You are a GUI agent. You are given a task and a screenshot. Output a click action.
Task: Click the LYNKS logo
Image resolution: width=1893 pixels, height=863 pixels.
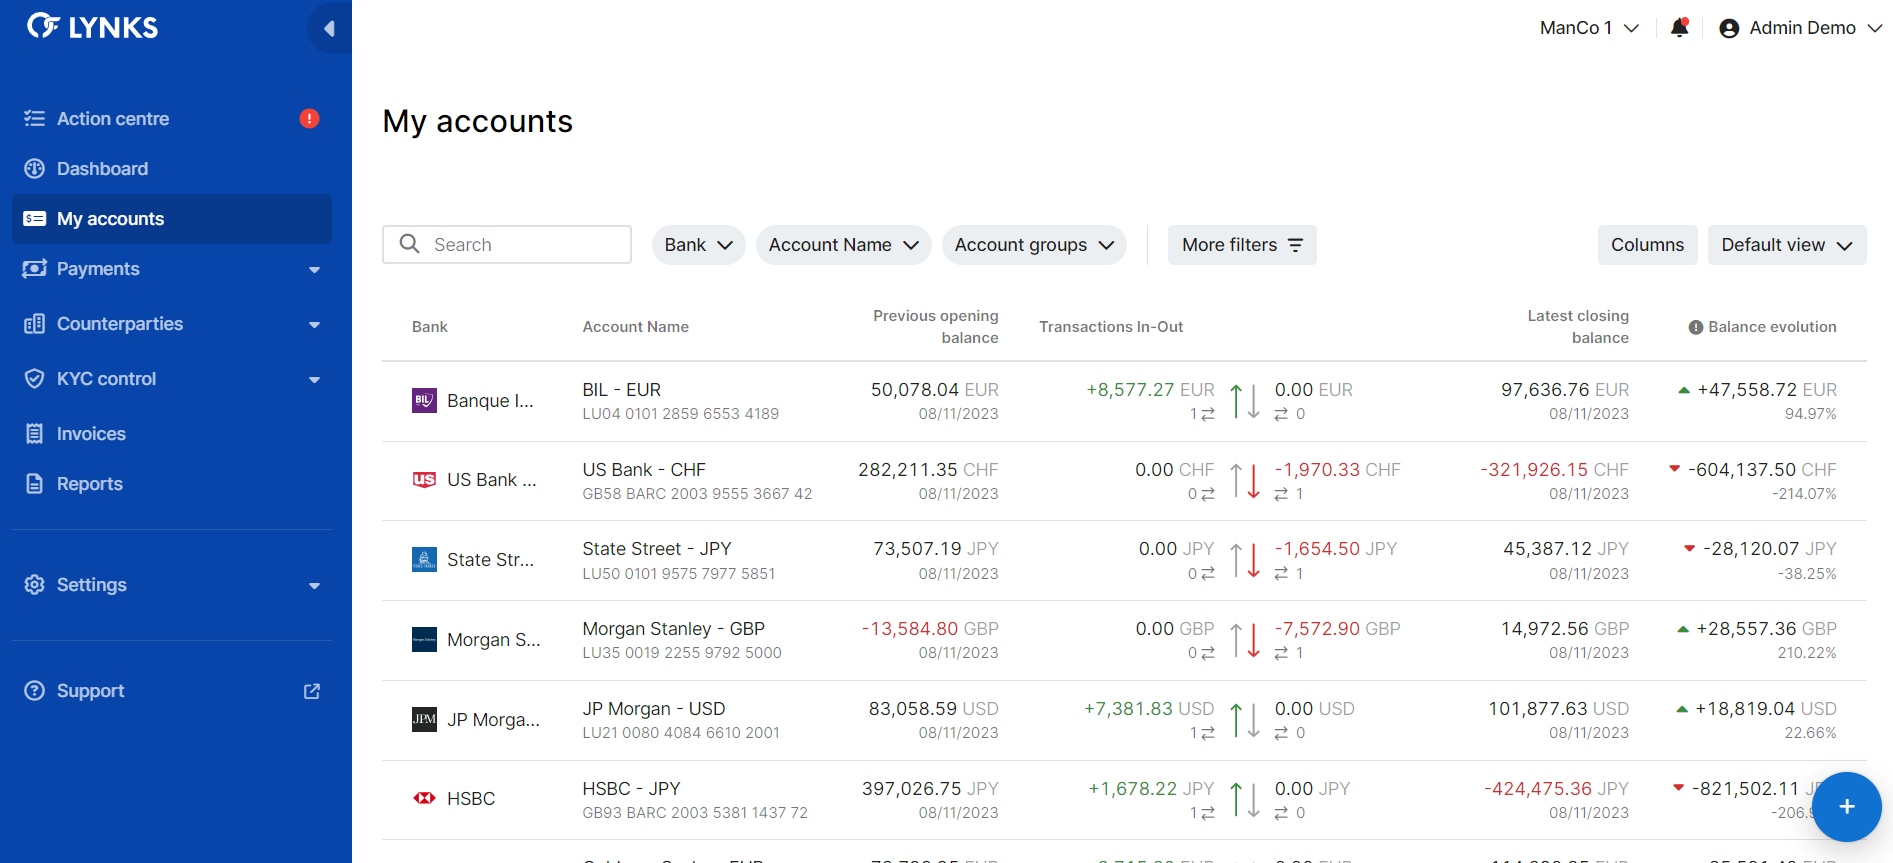click(92, 27)
